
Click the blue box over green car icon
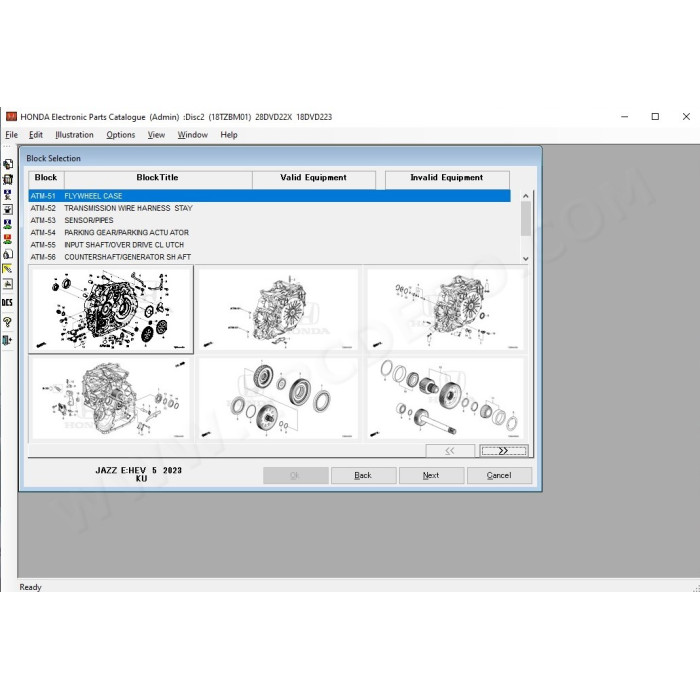[x=8, y=224]
